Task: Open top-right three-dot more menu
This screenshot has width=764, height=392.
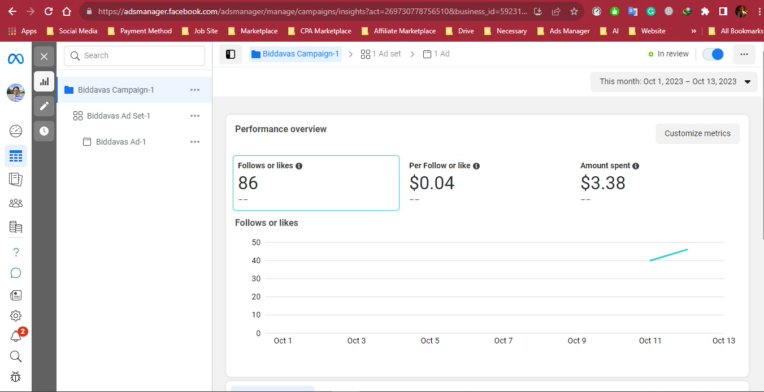Action: point(744,54)
